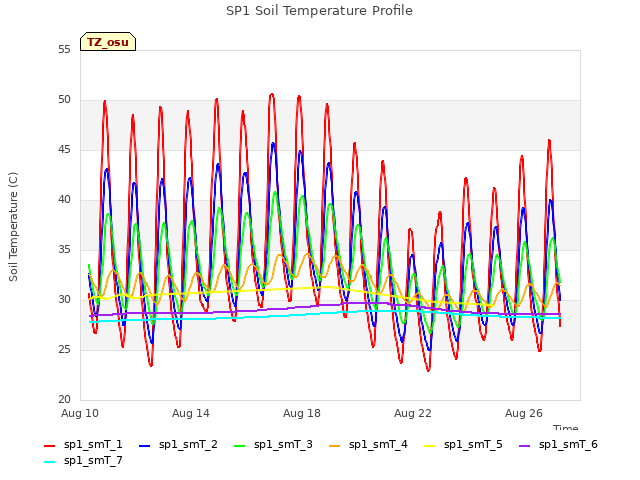Click the 50 y-axis tick label
The height and width of the screenshot is (480, 640).
point(64,100)
